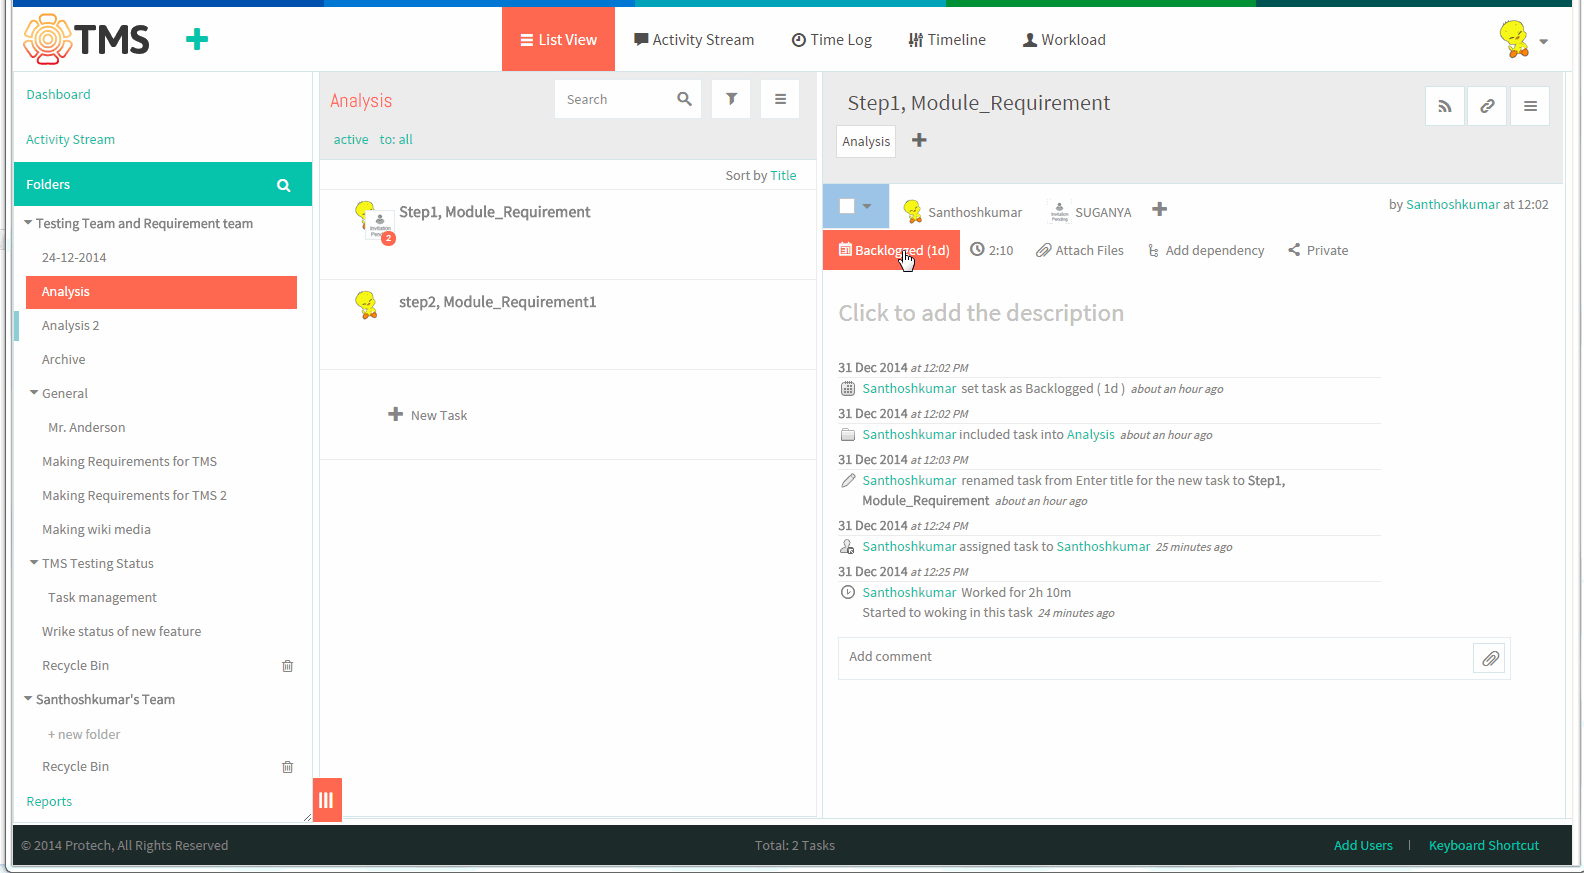The height and width of the screenshot is (873, 1584).
Task: Click the 2:10 time tracker
Action: point(991,250)
